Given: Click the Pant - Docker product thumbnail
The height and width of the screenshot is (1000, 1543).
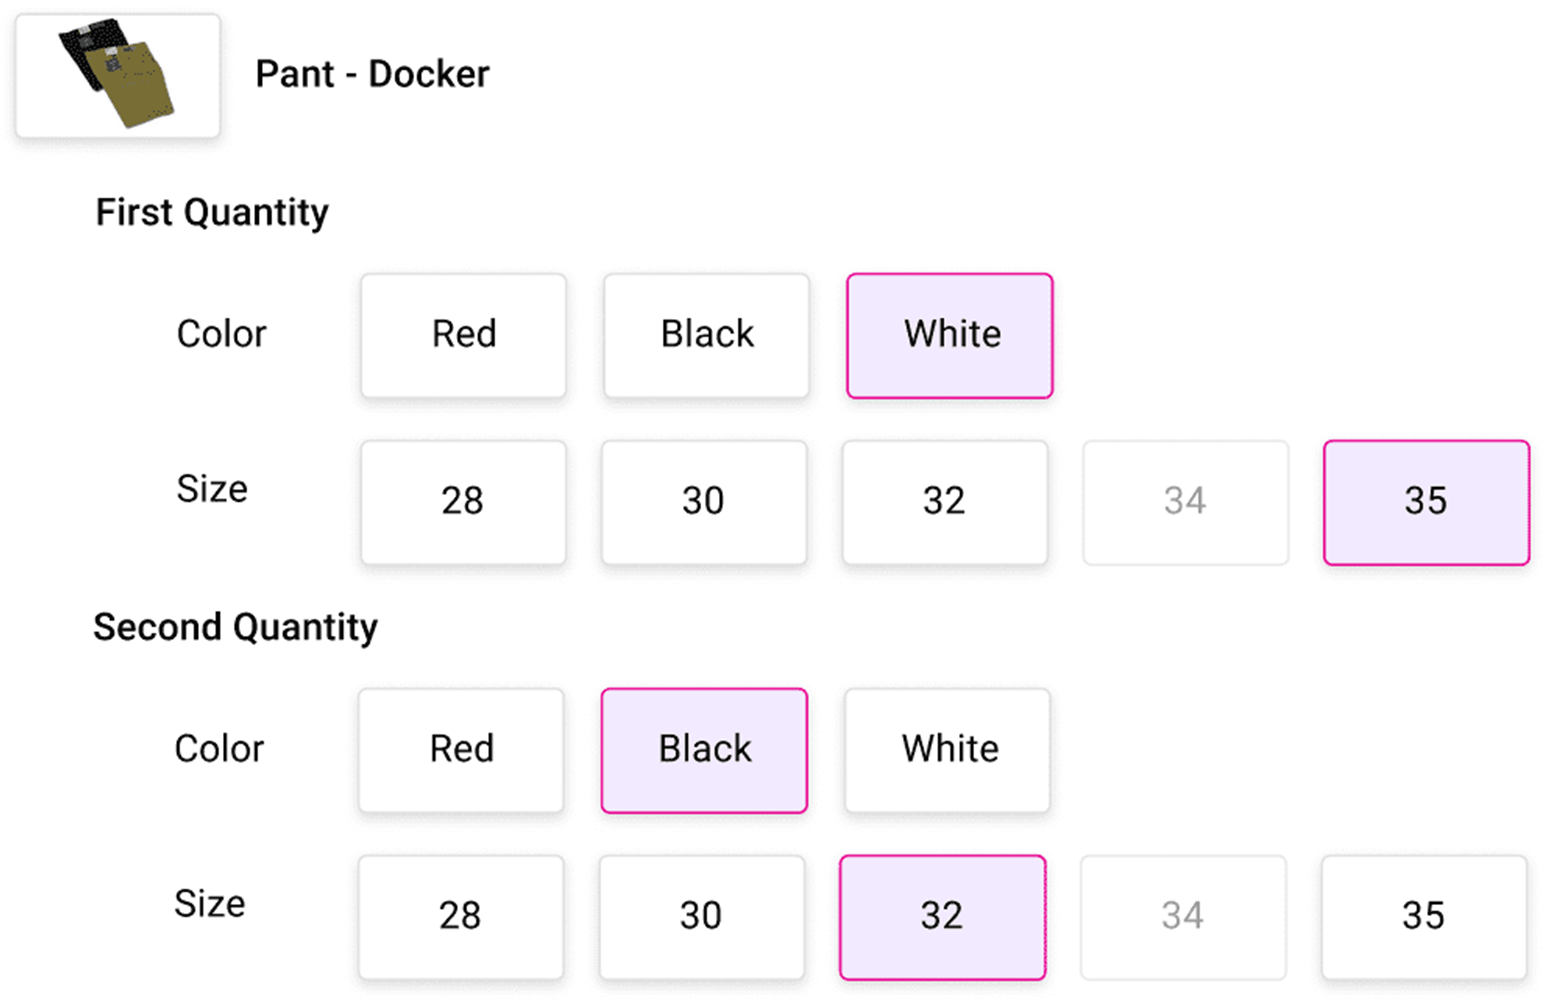Looking at the screenshot, I should [117, 76].
